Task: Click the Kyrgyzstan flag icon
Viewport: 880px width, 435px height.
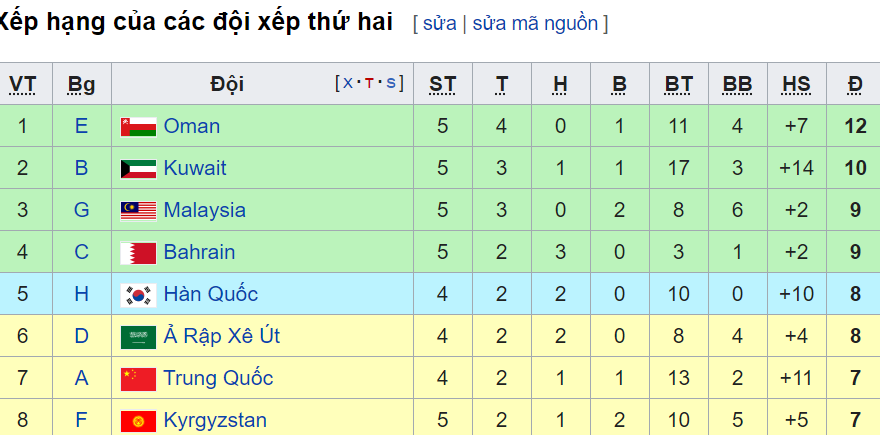Action: coord(138,421)
